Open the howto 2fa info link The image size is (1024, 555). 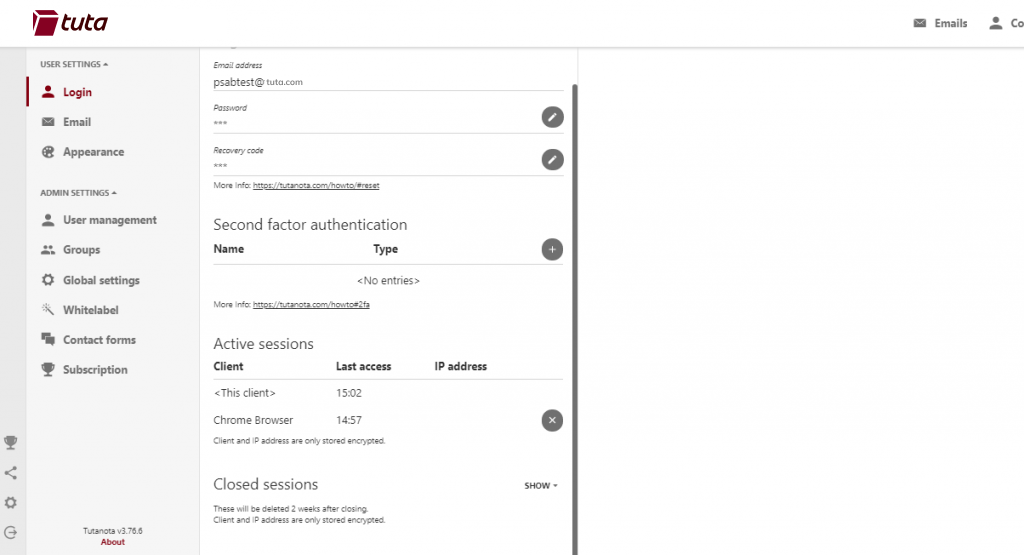(x=311, y=304)
